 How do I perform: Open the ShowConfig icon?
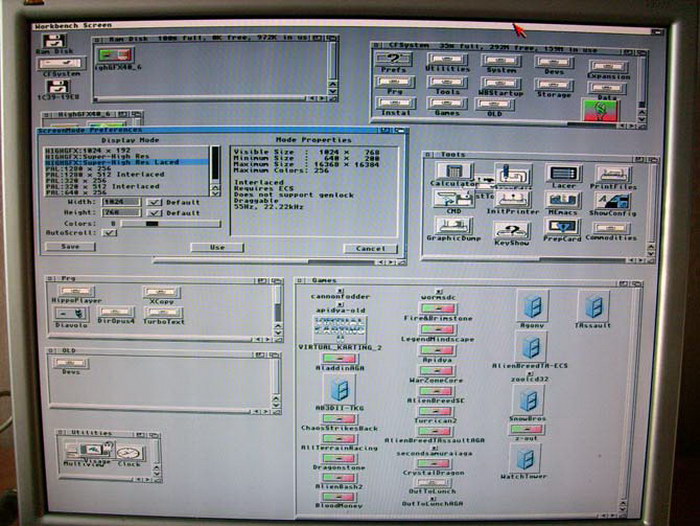(610, 201)
